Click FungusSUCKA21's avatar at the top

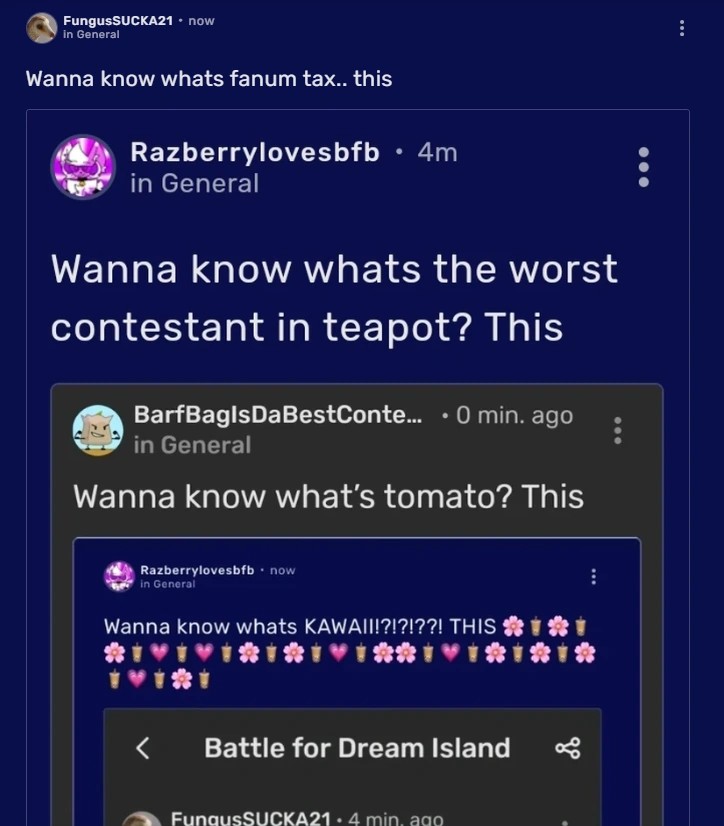42,28
